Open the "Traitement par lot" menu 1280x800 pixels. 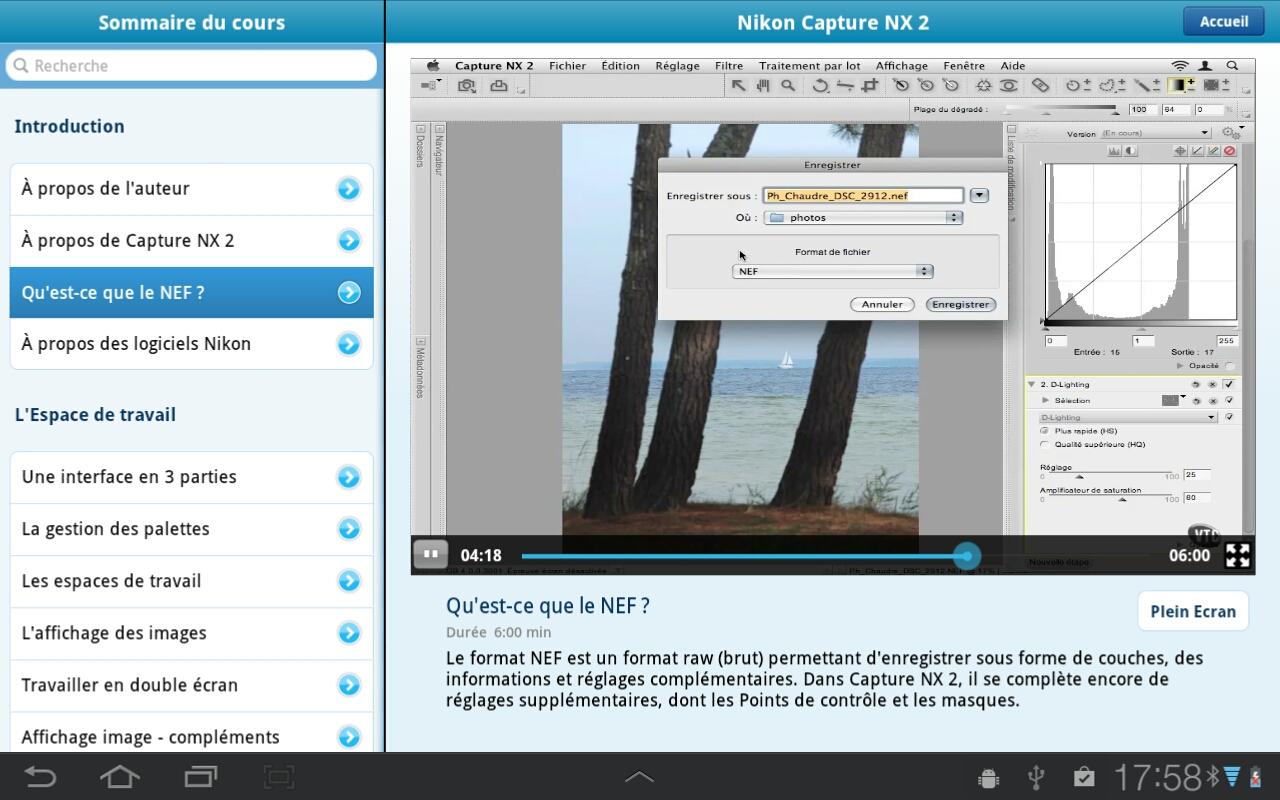(809, 66)
